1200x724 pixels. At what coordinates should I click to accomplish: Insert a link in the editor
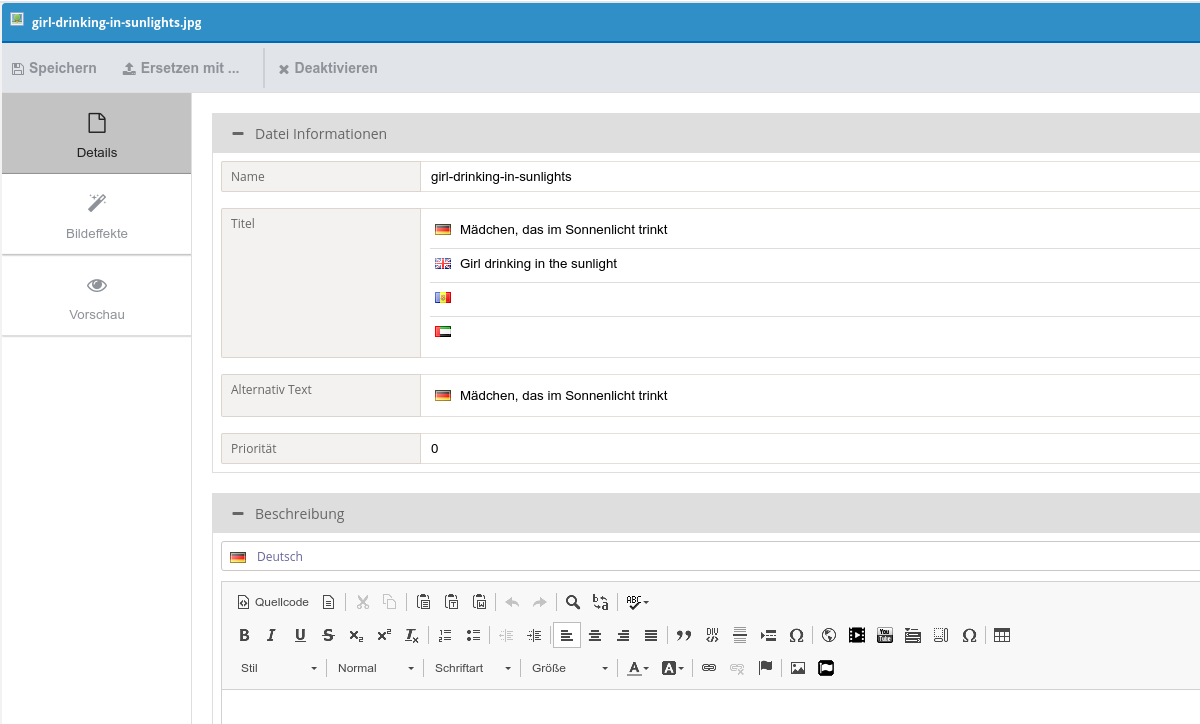tap(709, 668)
